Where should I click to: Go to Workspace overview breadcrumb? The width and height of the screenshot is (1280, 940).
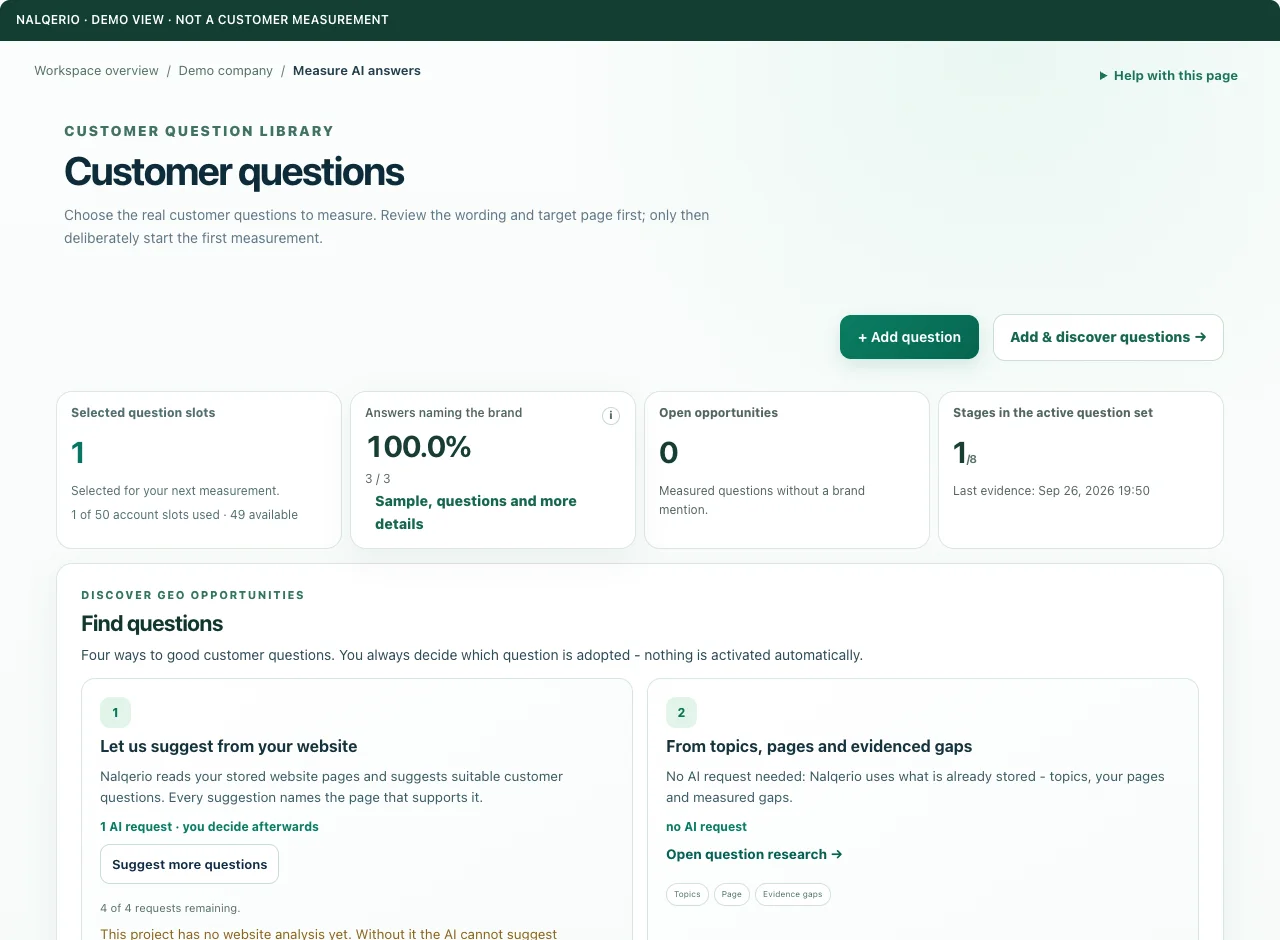point(96,71)
